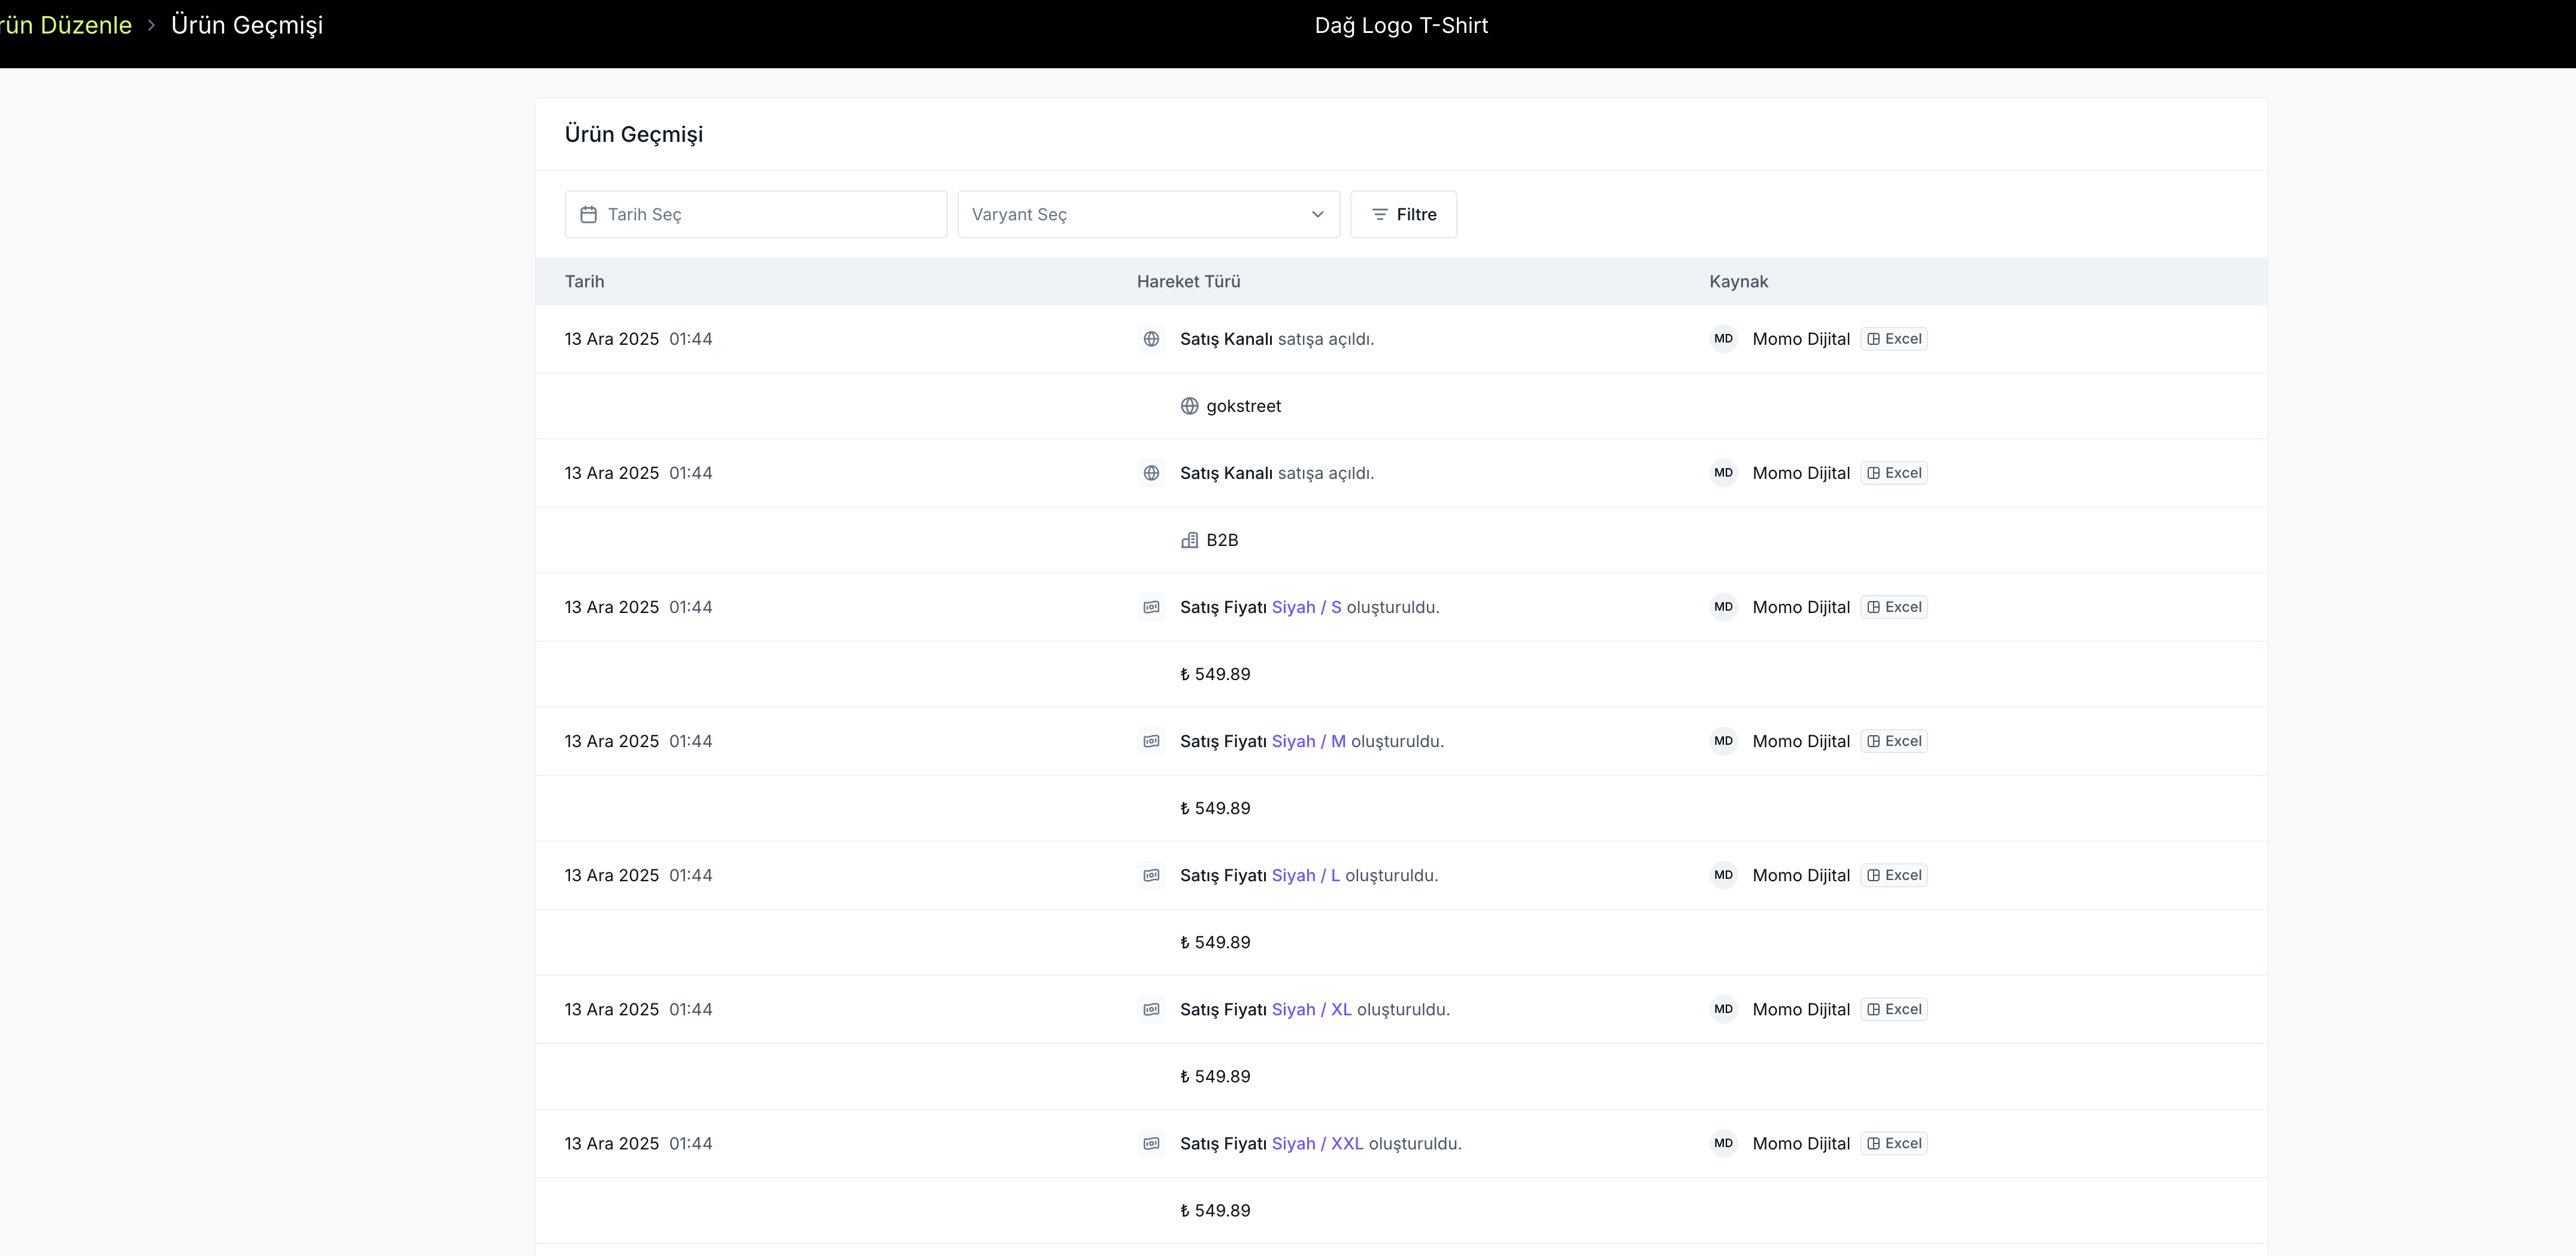Click the ₺ 549.89 price under Siyah / XL
Image resolution: width=2576 pixels, height=1256 pixels.
(1215, 1076)
